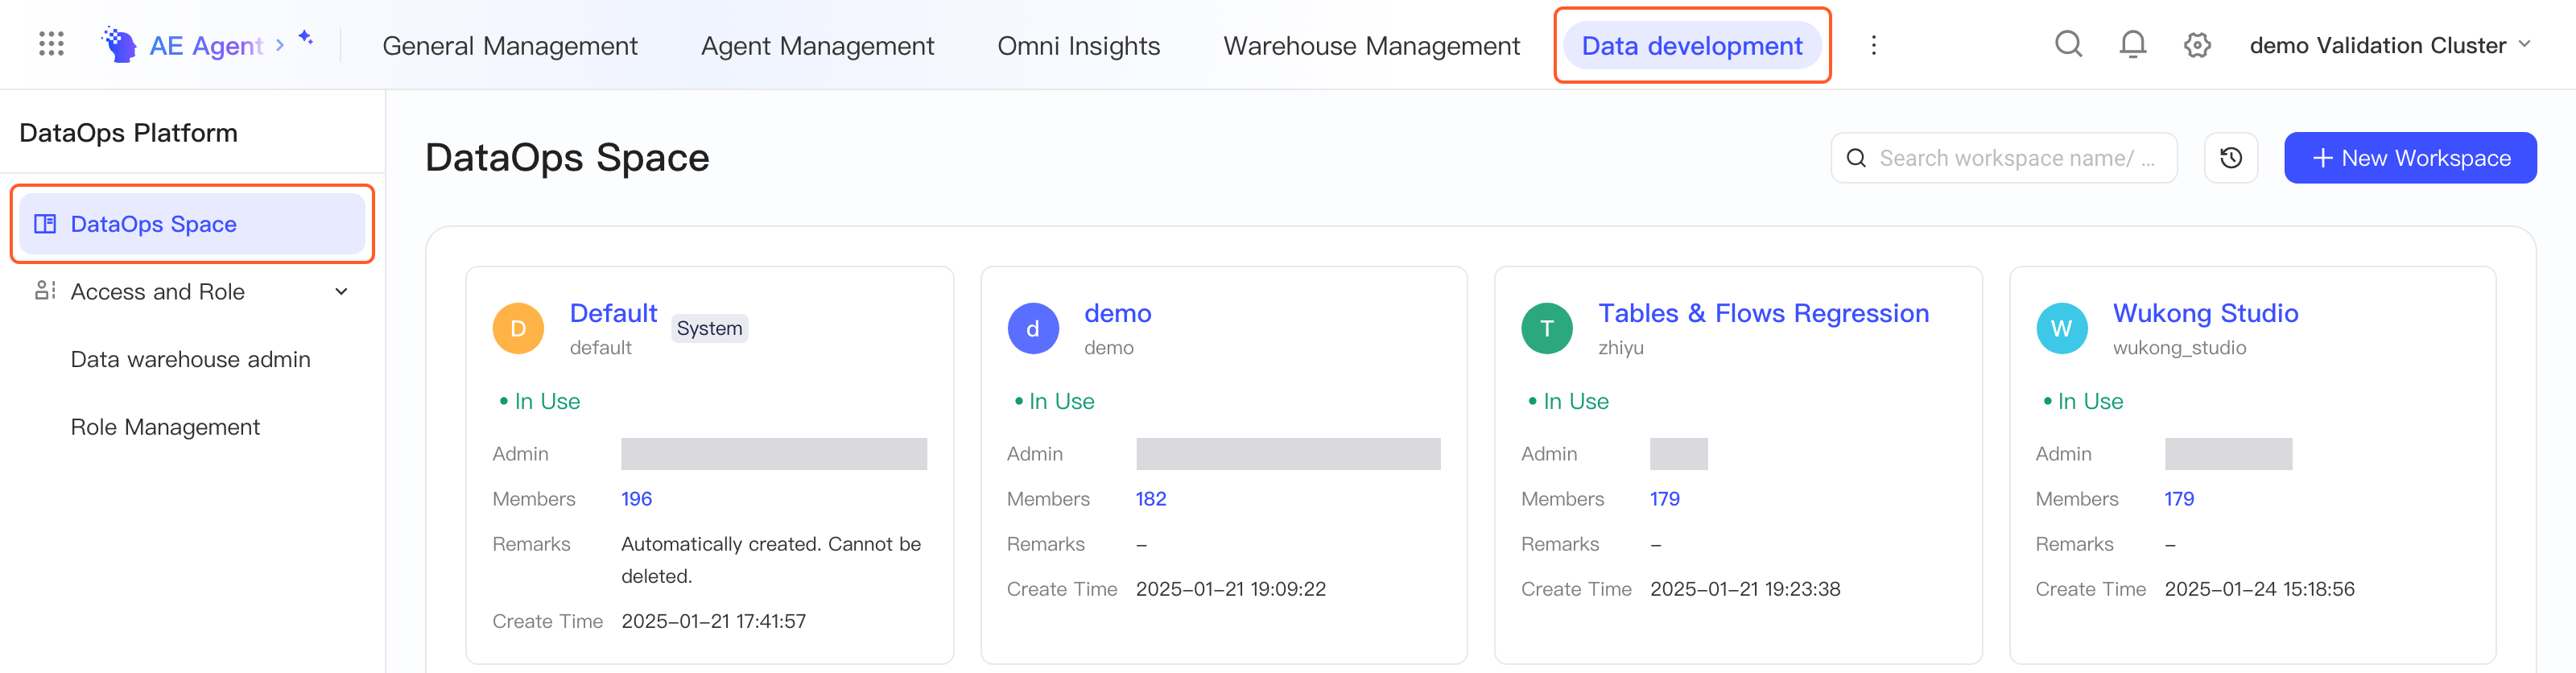2576x673 pixels.
Task: Switch to Agent Management tab
Action: point(817,46)
